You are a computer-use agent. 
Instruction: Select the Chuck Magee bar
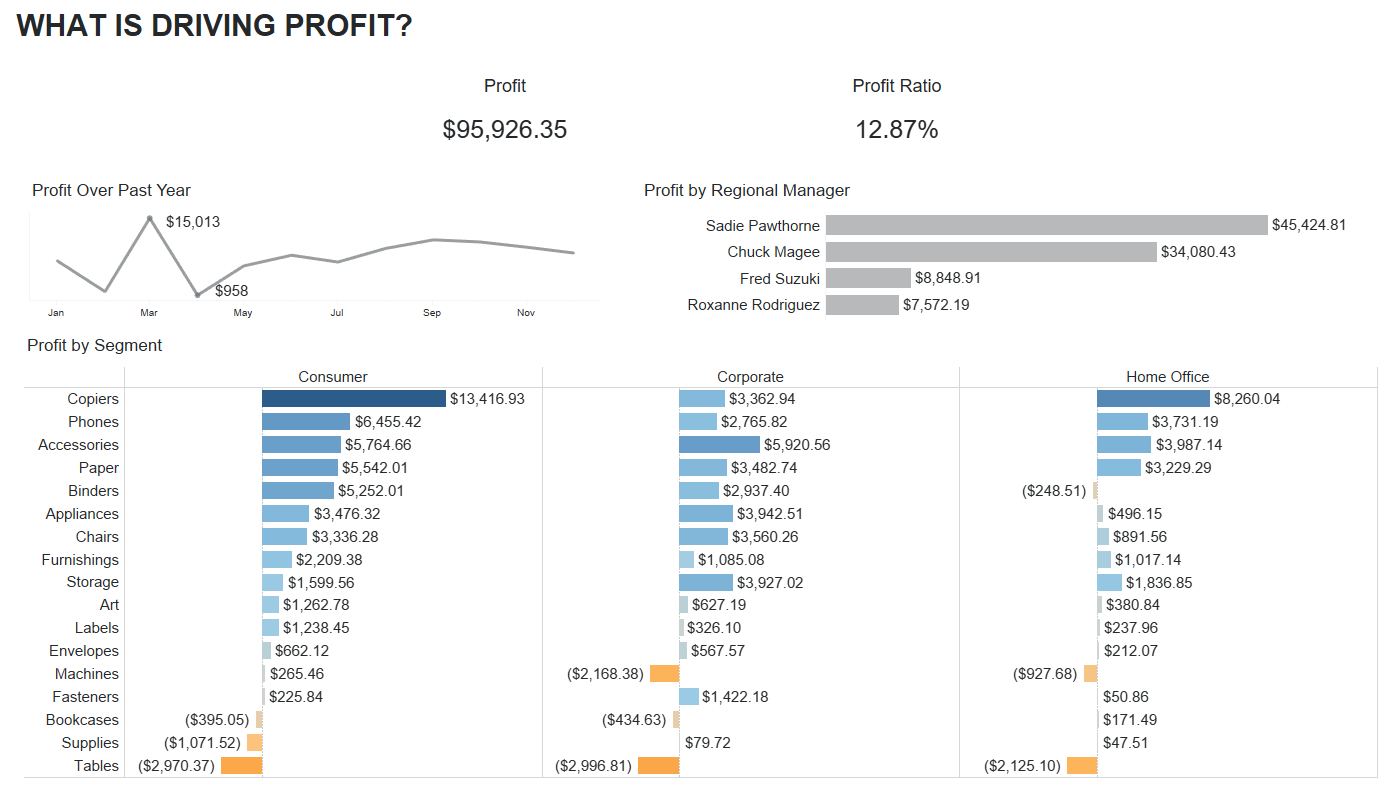pyautogui.click(x=991, y=252)
